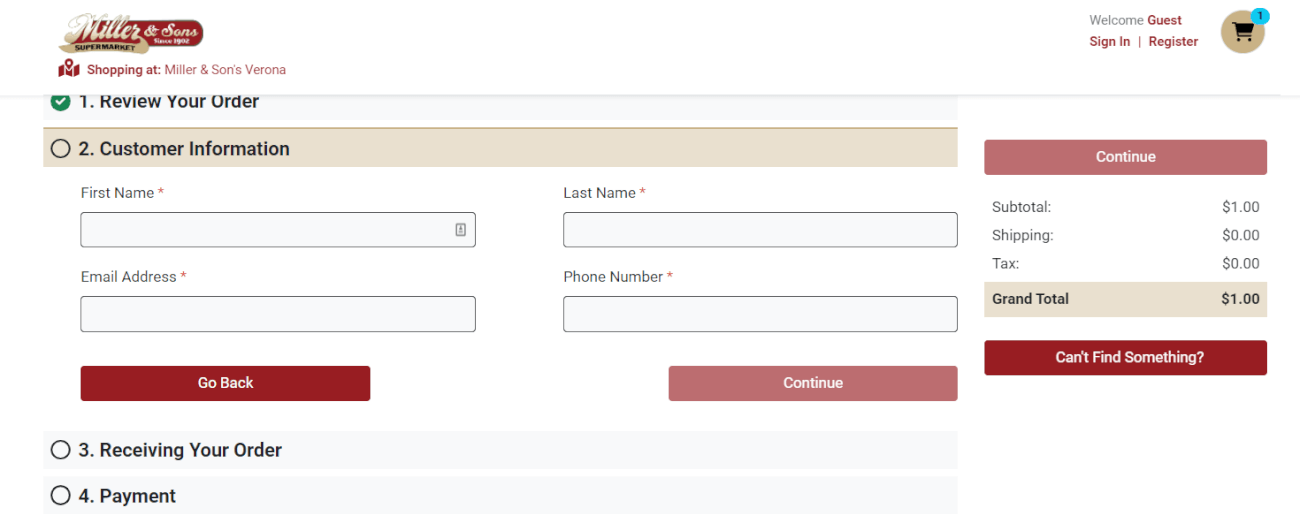Click the autofill icon in First Name field
This screenshot has height=531, width=1300.
461,230
